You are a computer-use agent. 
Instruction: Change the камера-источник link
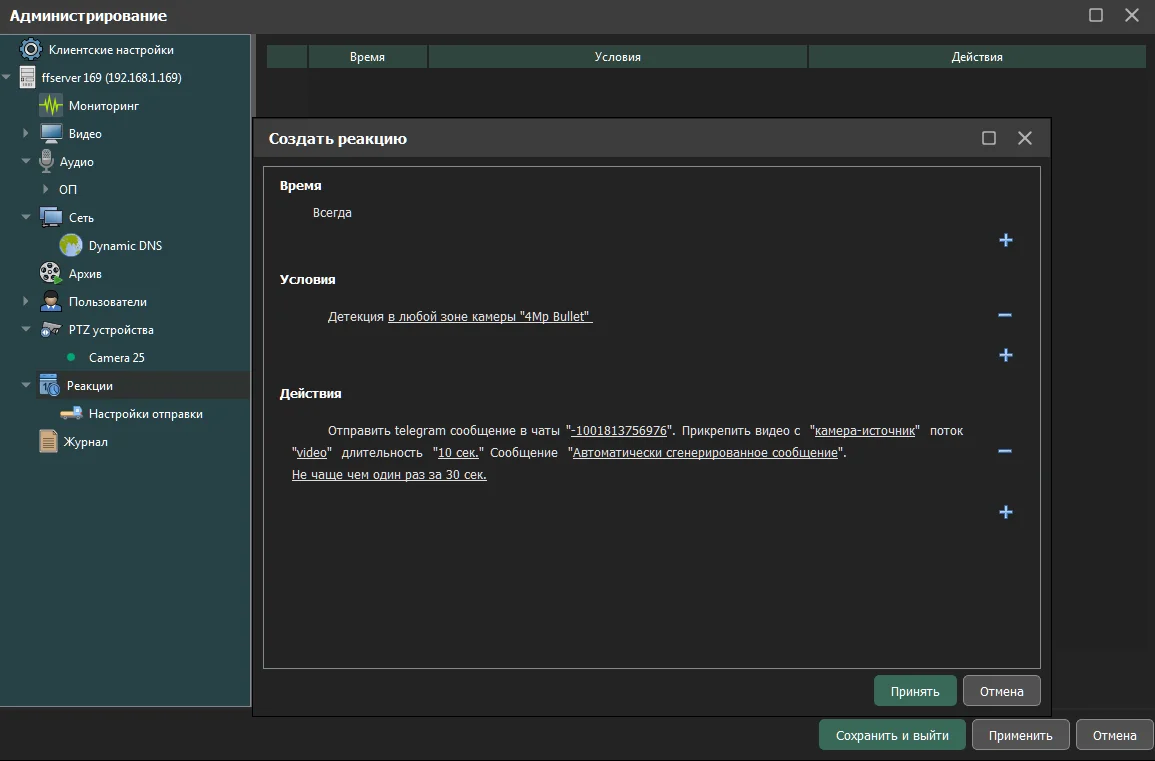[x=865, y=430]
